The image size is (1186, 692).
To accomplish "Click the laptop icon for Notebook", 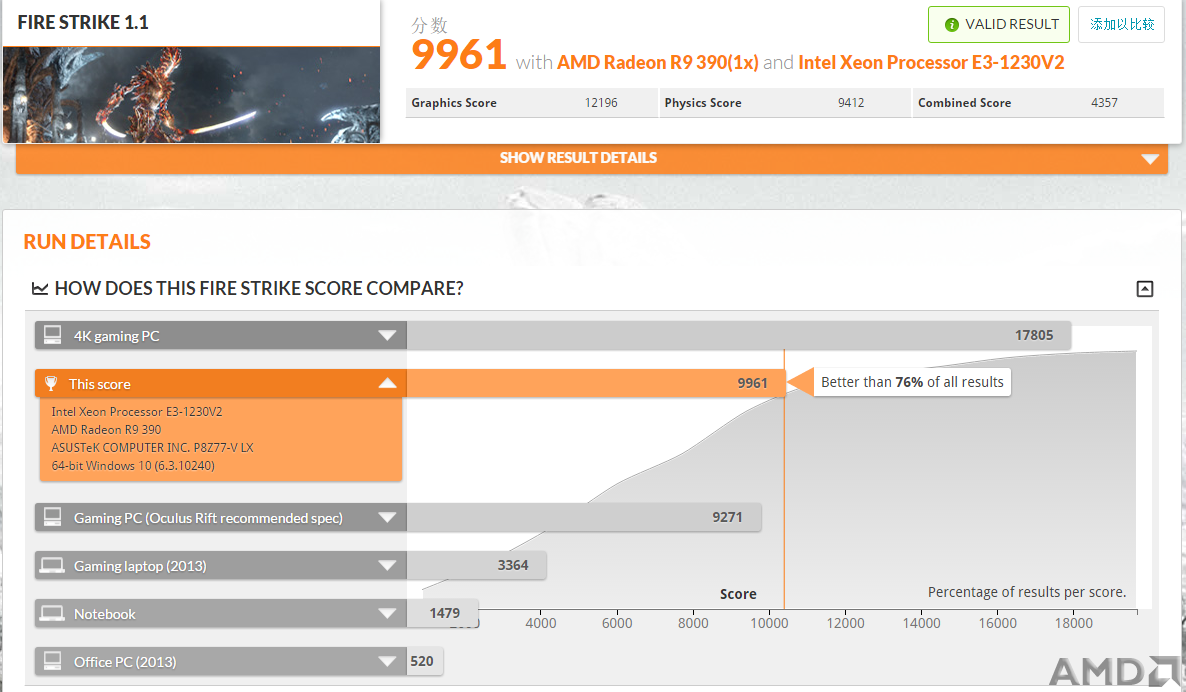I will 52,613.
